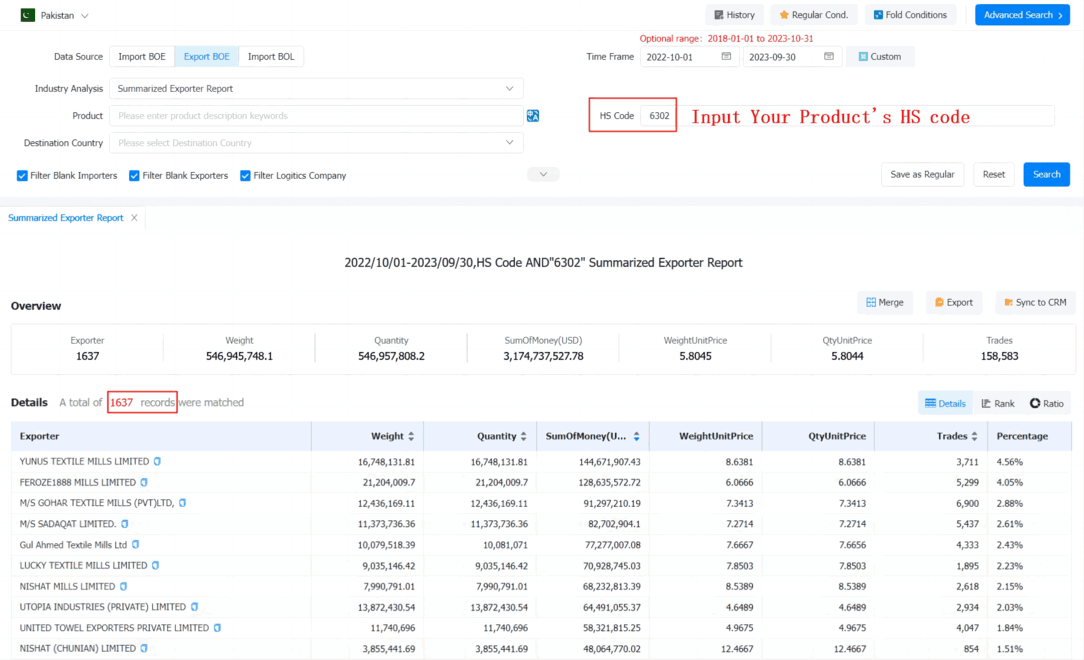The width and height of the screenshot is (1084, 660).
Task: Open the Pakistan country dropdown
Action: coord(55,15)
